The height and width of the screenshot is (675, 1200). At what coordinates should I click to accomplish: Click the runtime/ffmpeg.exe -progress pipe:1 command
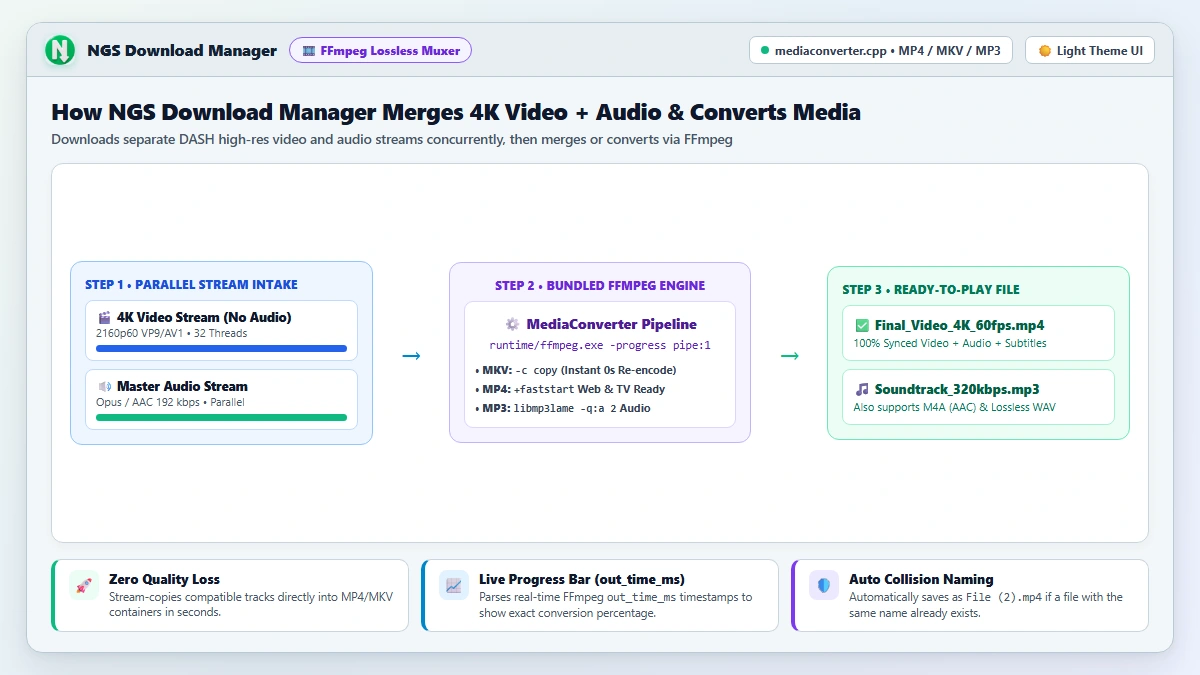pyautogui.click(x=600, y=345)
